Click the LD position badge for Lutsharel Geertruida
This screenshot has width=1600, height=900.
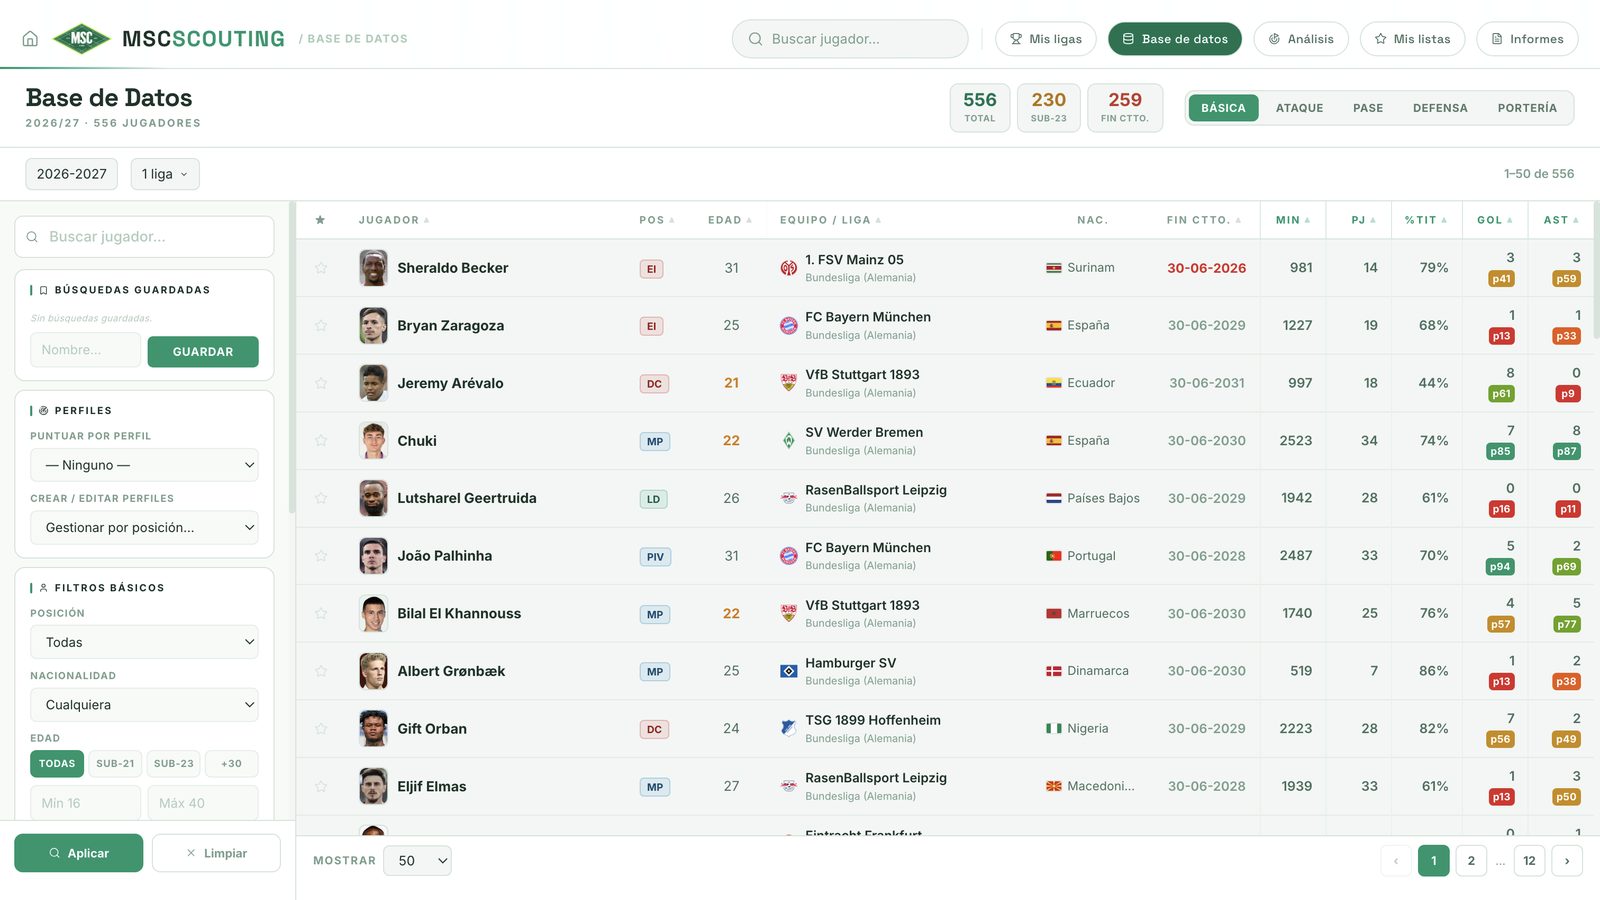[x=653, y=499]
